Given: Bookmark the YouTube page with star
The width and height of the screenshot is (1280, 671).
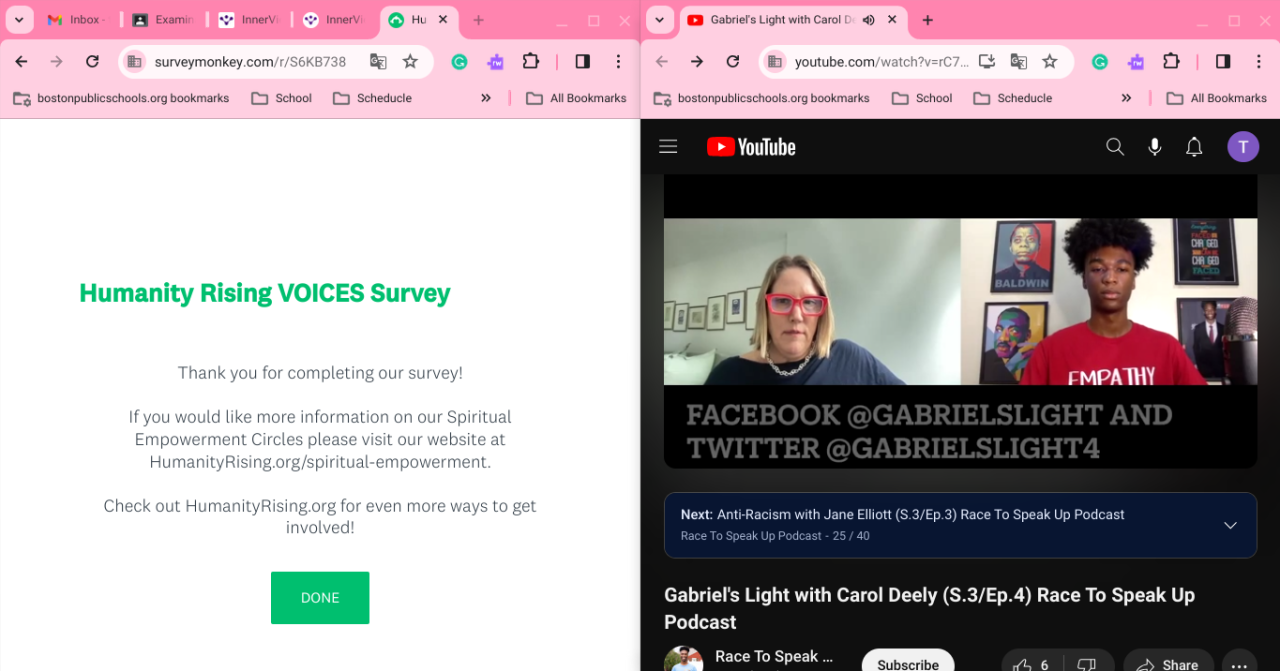Looking at the screenshot, I should click(1050, 62).
